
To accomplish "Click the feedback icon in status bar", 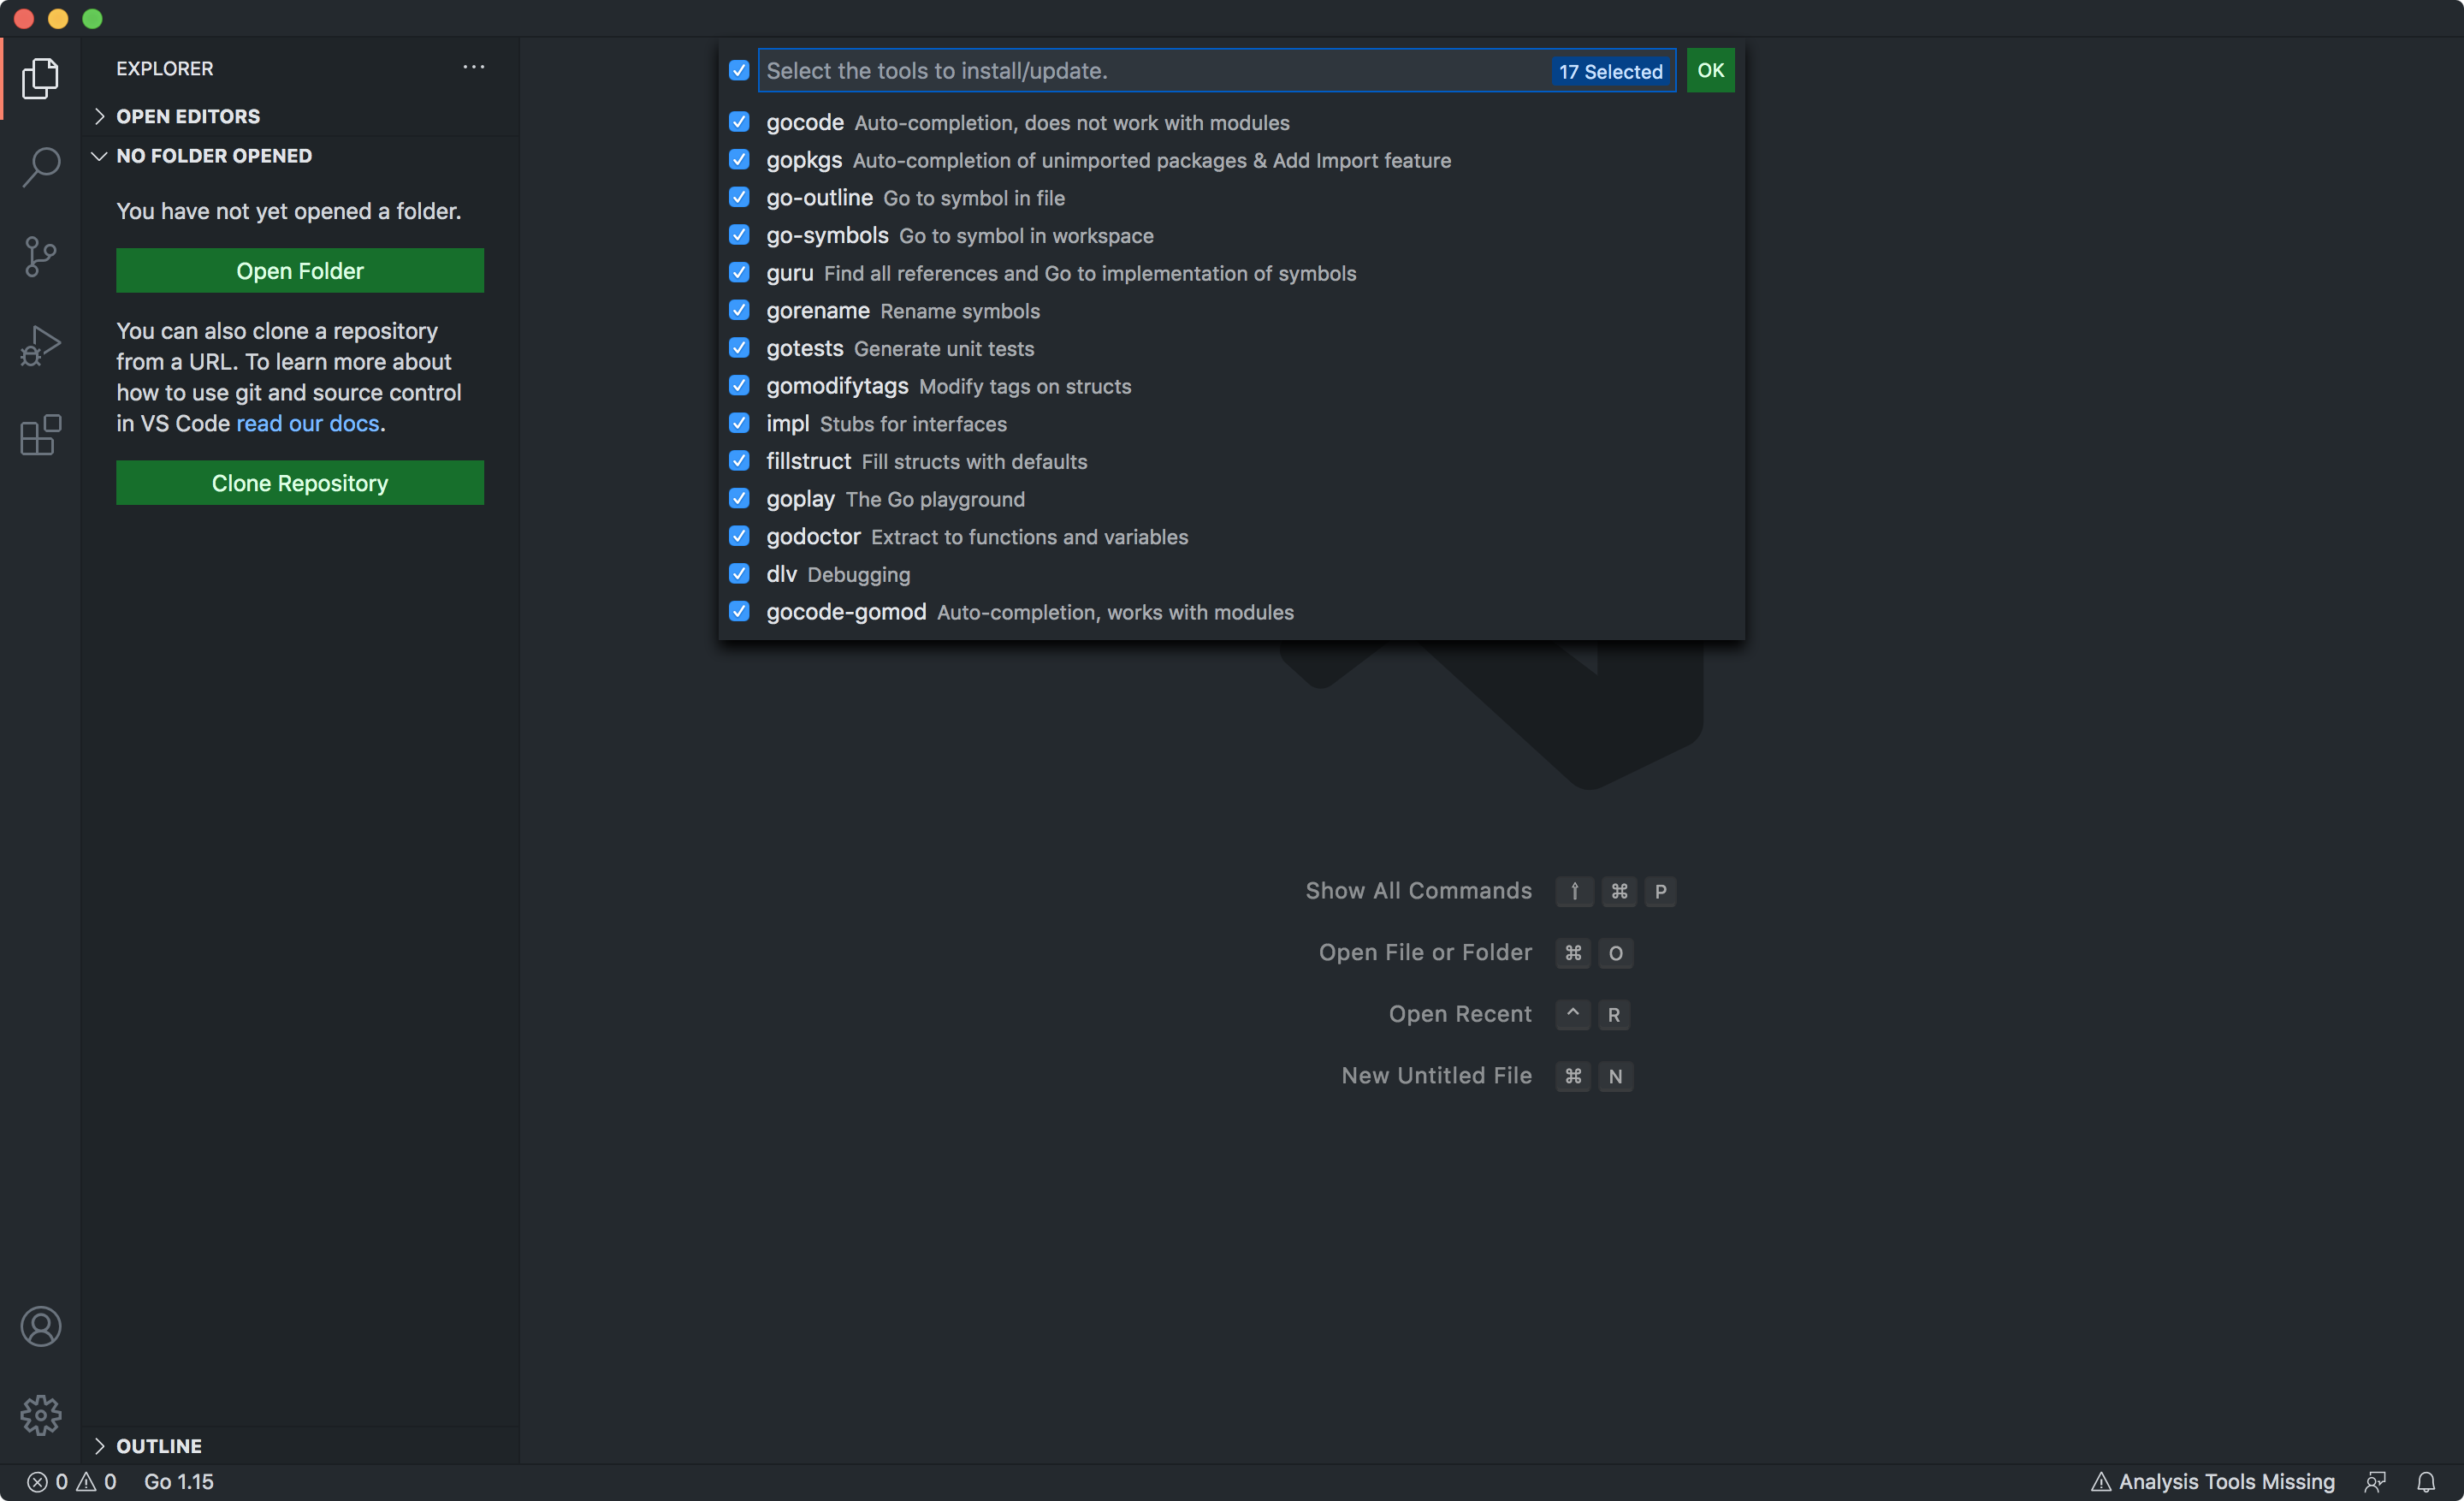I will click(x=2375, y=1481).
